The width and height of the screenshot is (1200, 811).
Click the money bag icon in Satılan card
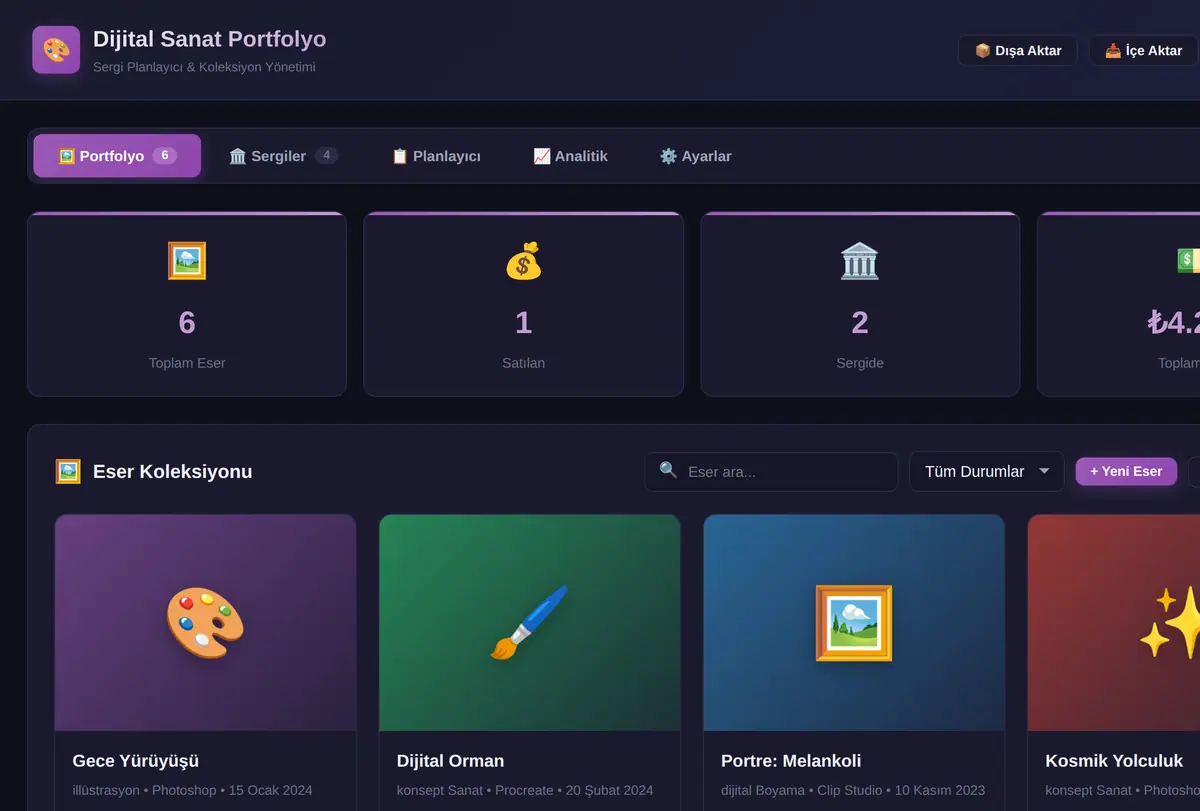click(523, 261)
